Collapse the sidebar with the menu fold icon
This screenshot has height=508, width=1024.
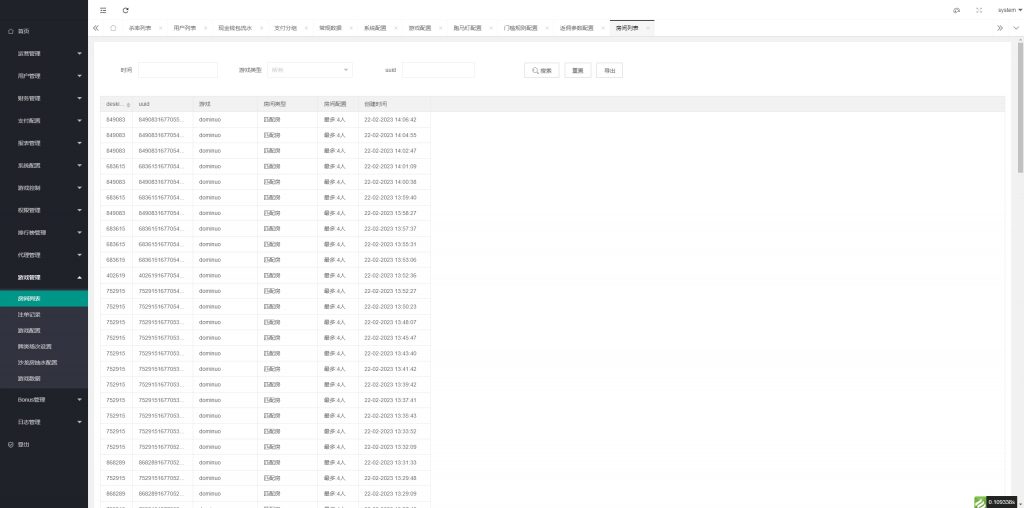[x=103, y=9]
